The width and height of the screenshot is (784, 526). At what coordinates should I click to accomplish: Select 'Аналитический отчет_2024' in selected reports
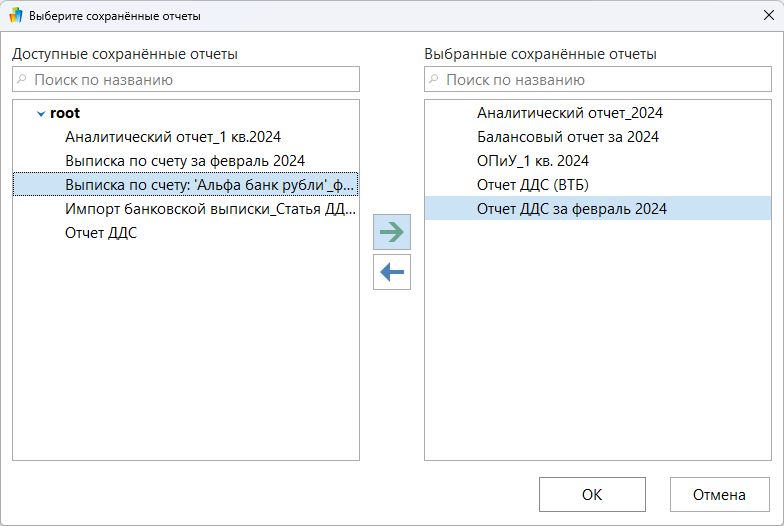[x=569, y=113]
